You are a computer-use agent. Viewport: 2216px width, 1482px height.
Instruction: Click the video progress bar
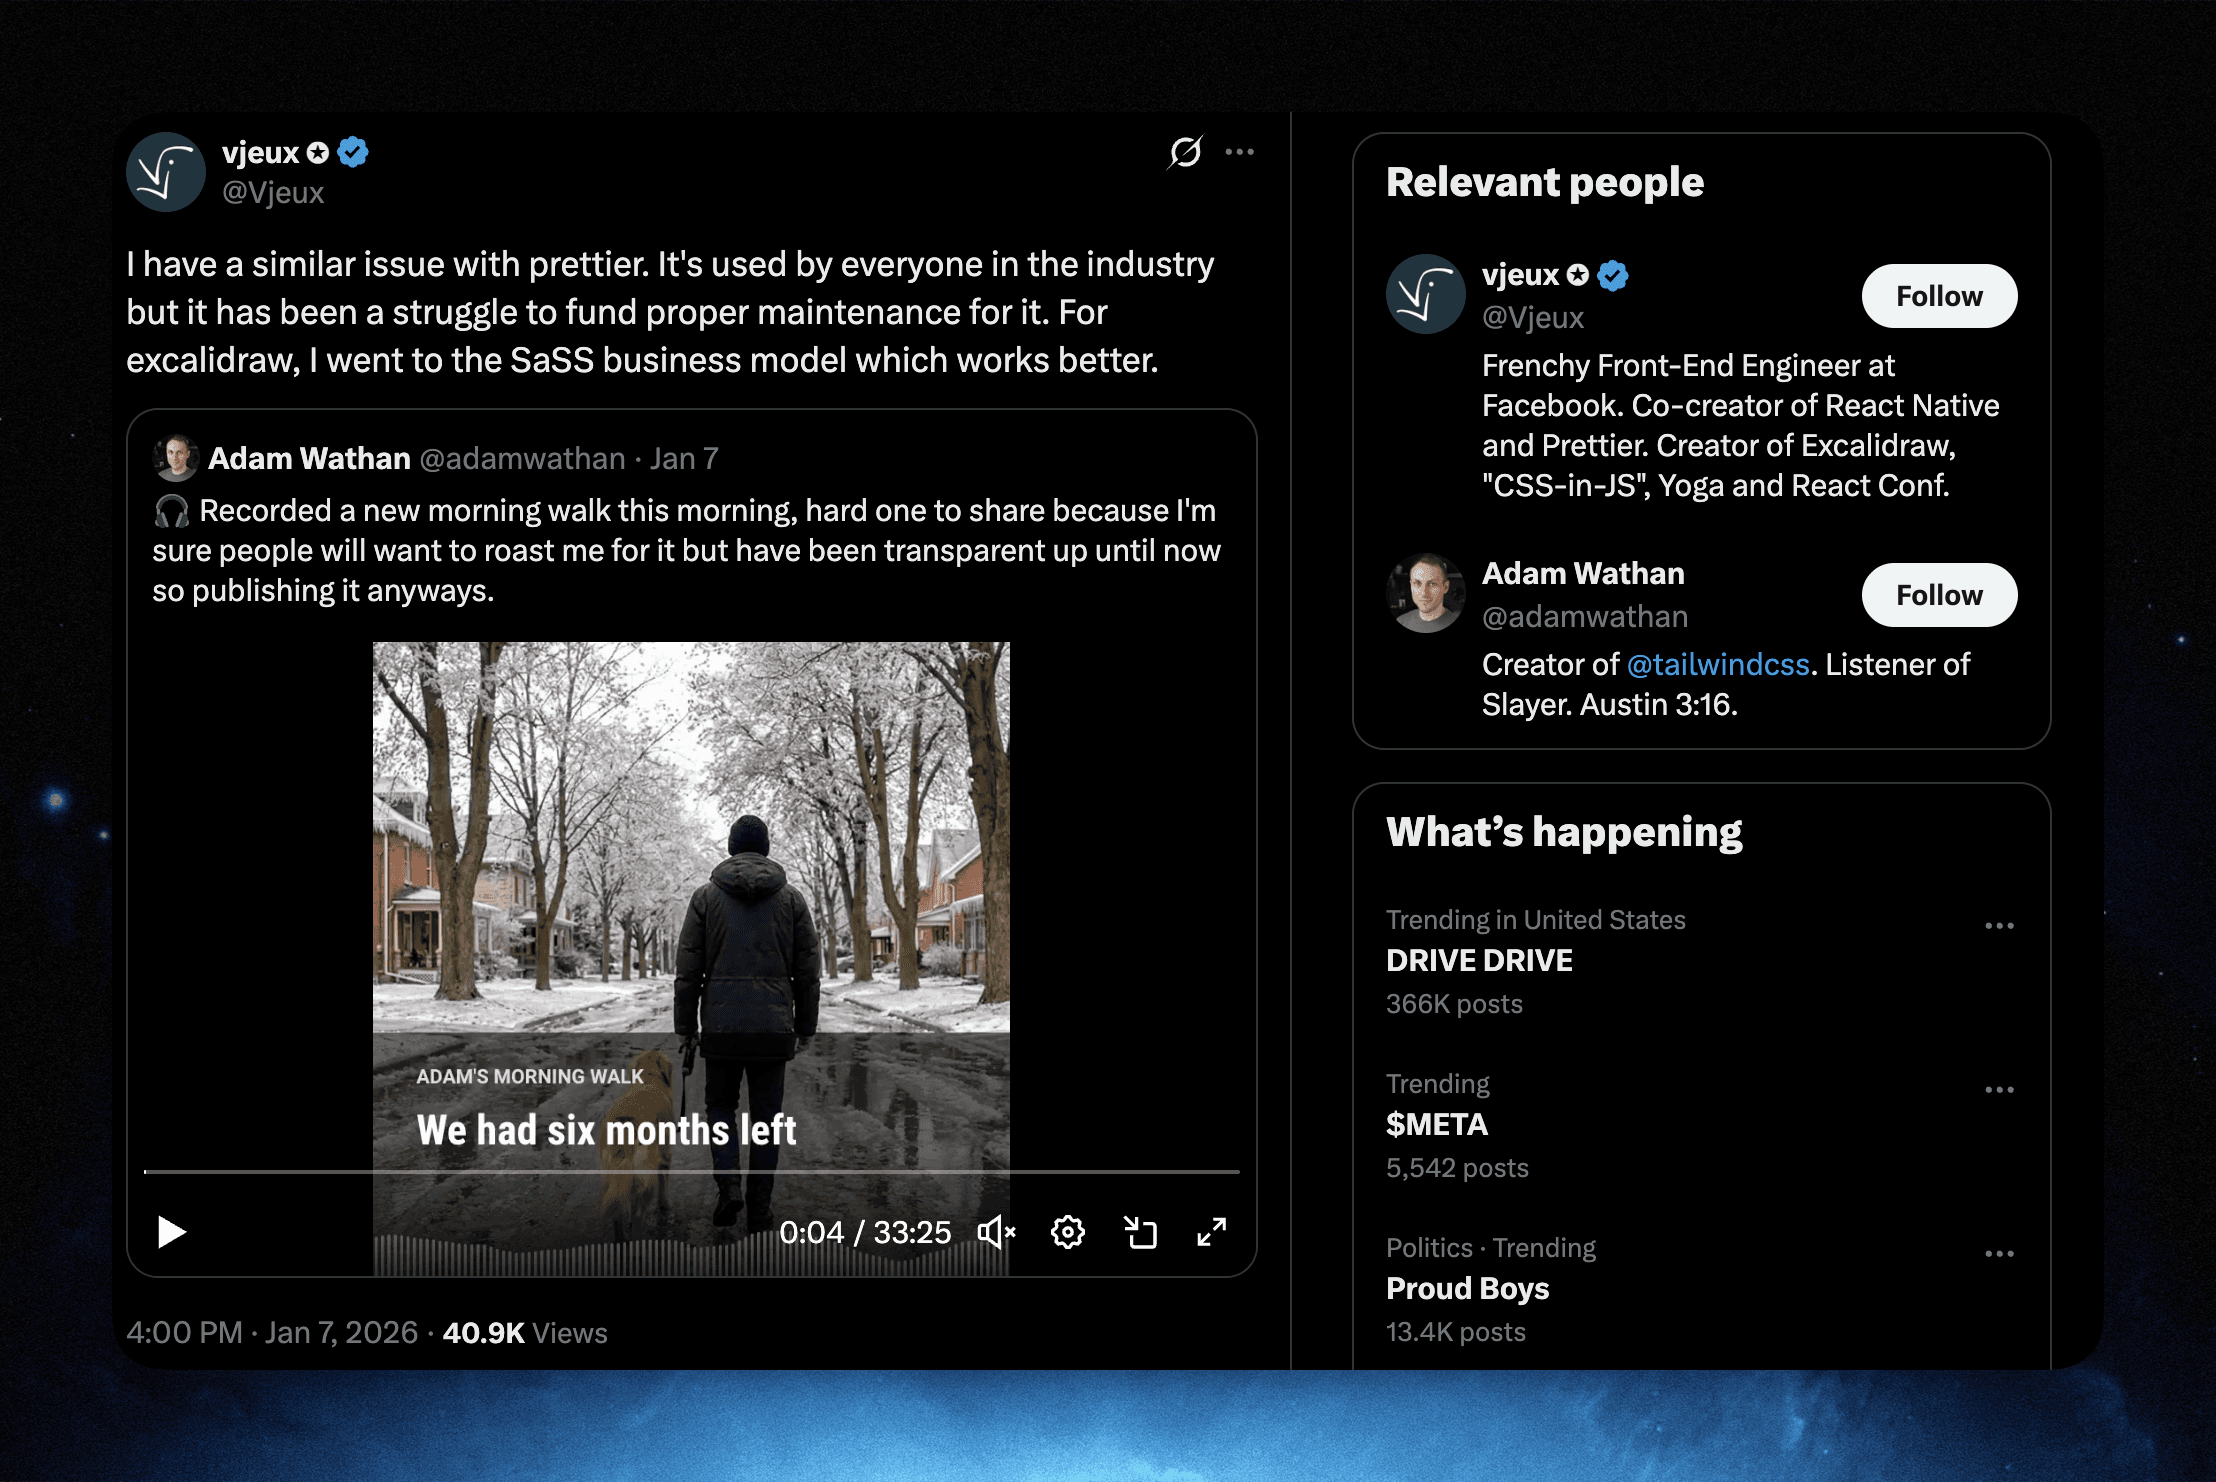(690, 1171)
